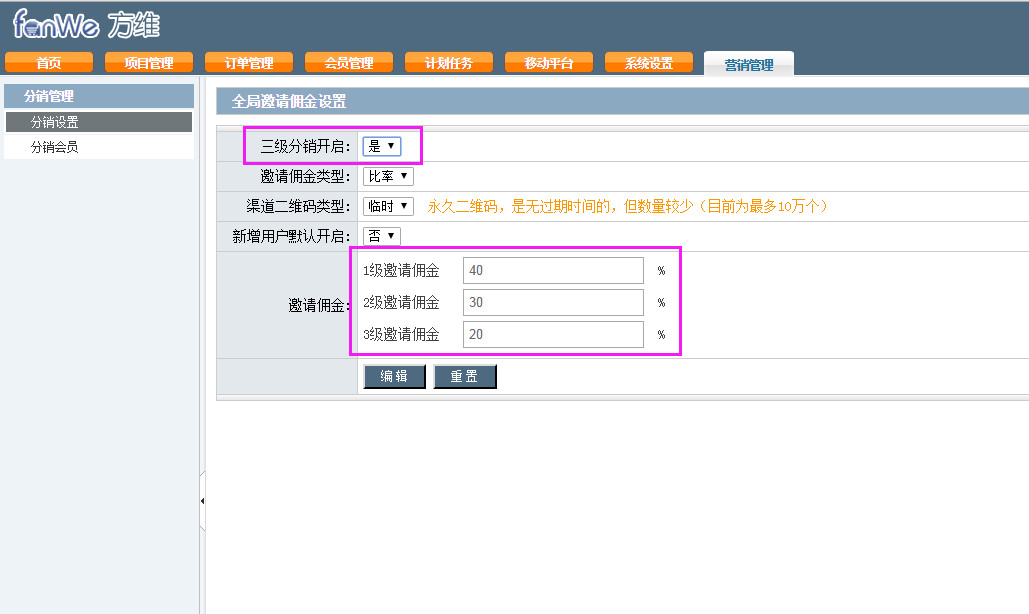Open the 首页 tab
Image resolution: width=1029 pixels, height=614 pixels.
(49, 63)
